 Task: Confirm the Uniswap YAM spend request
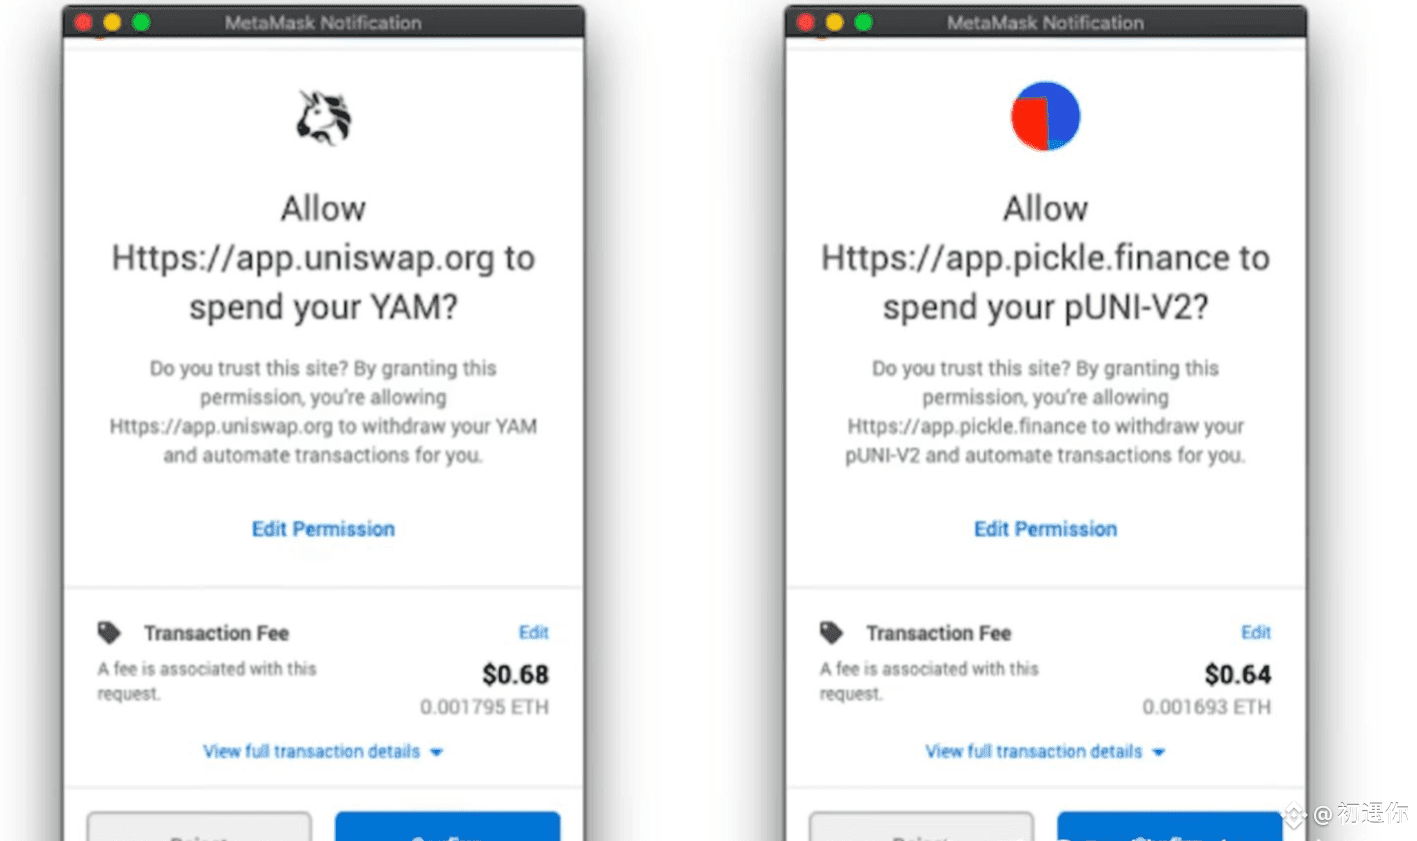447,827
